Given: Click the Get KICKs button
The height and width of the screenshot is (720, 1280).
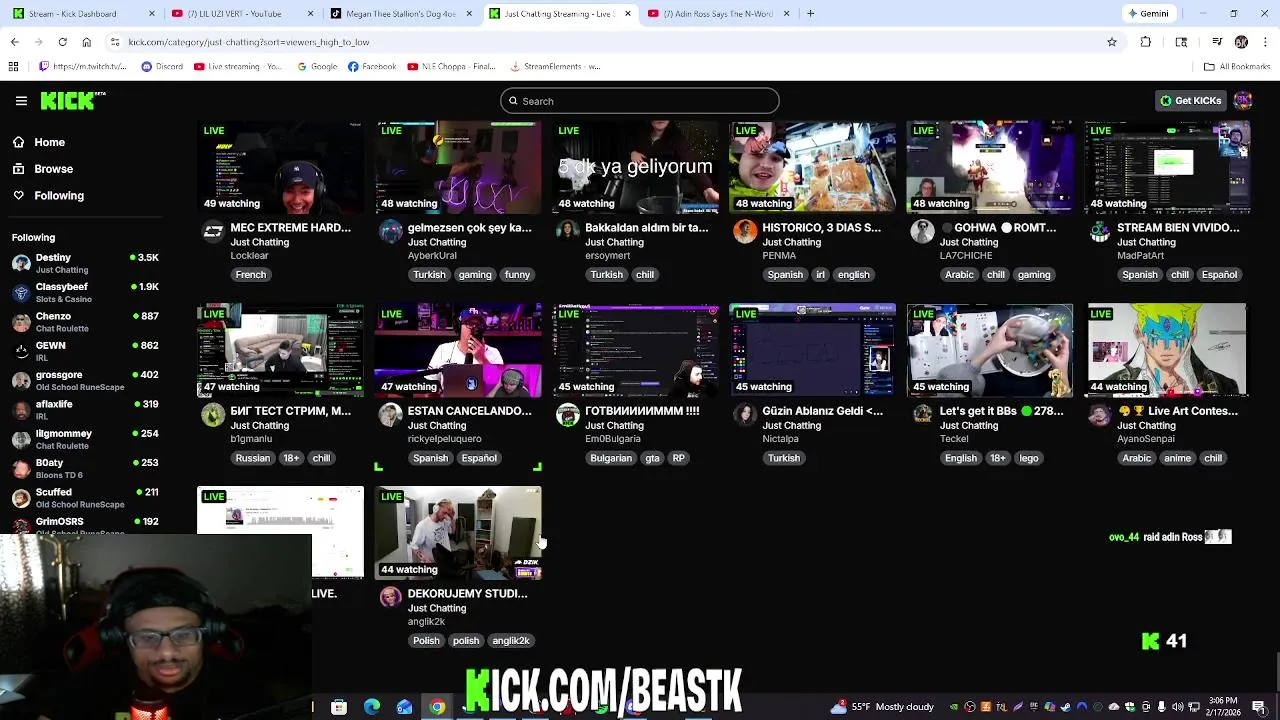Looking at the screenshot, I should coord(1190,101).
